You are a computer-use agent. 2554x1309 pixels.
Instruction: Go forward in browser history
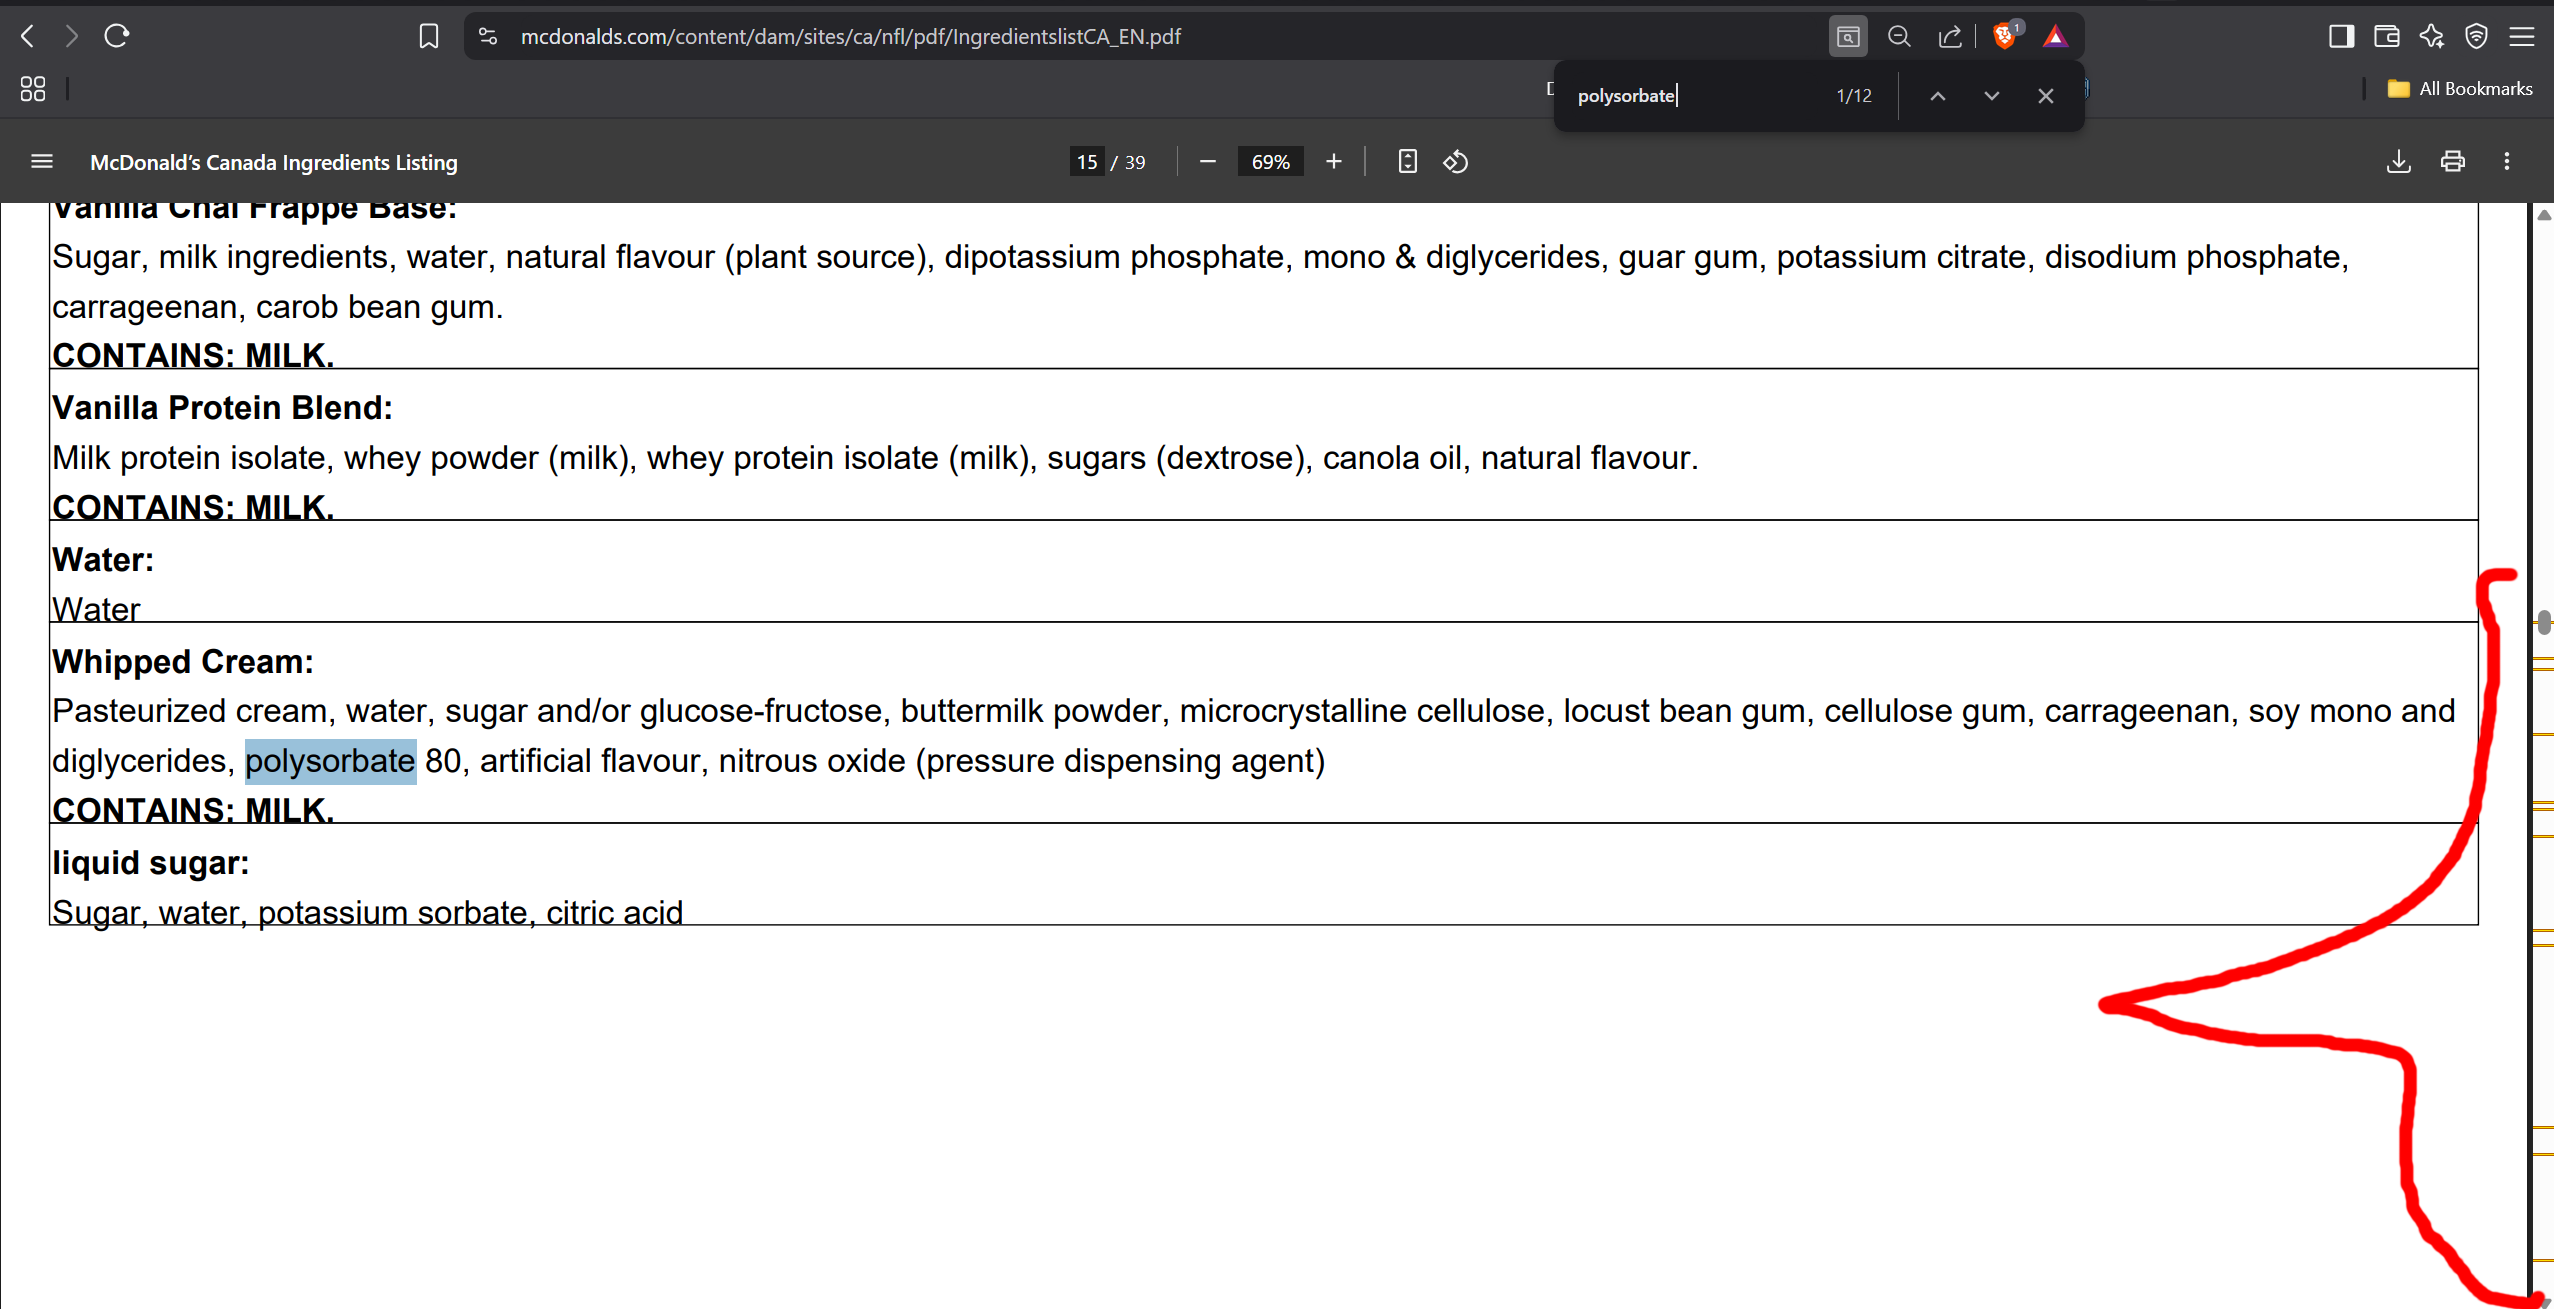point(71,37)
